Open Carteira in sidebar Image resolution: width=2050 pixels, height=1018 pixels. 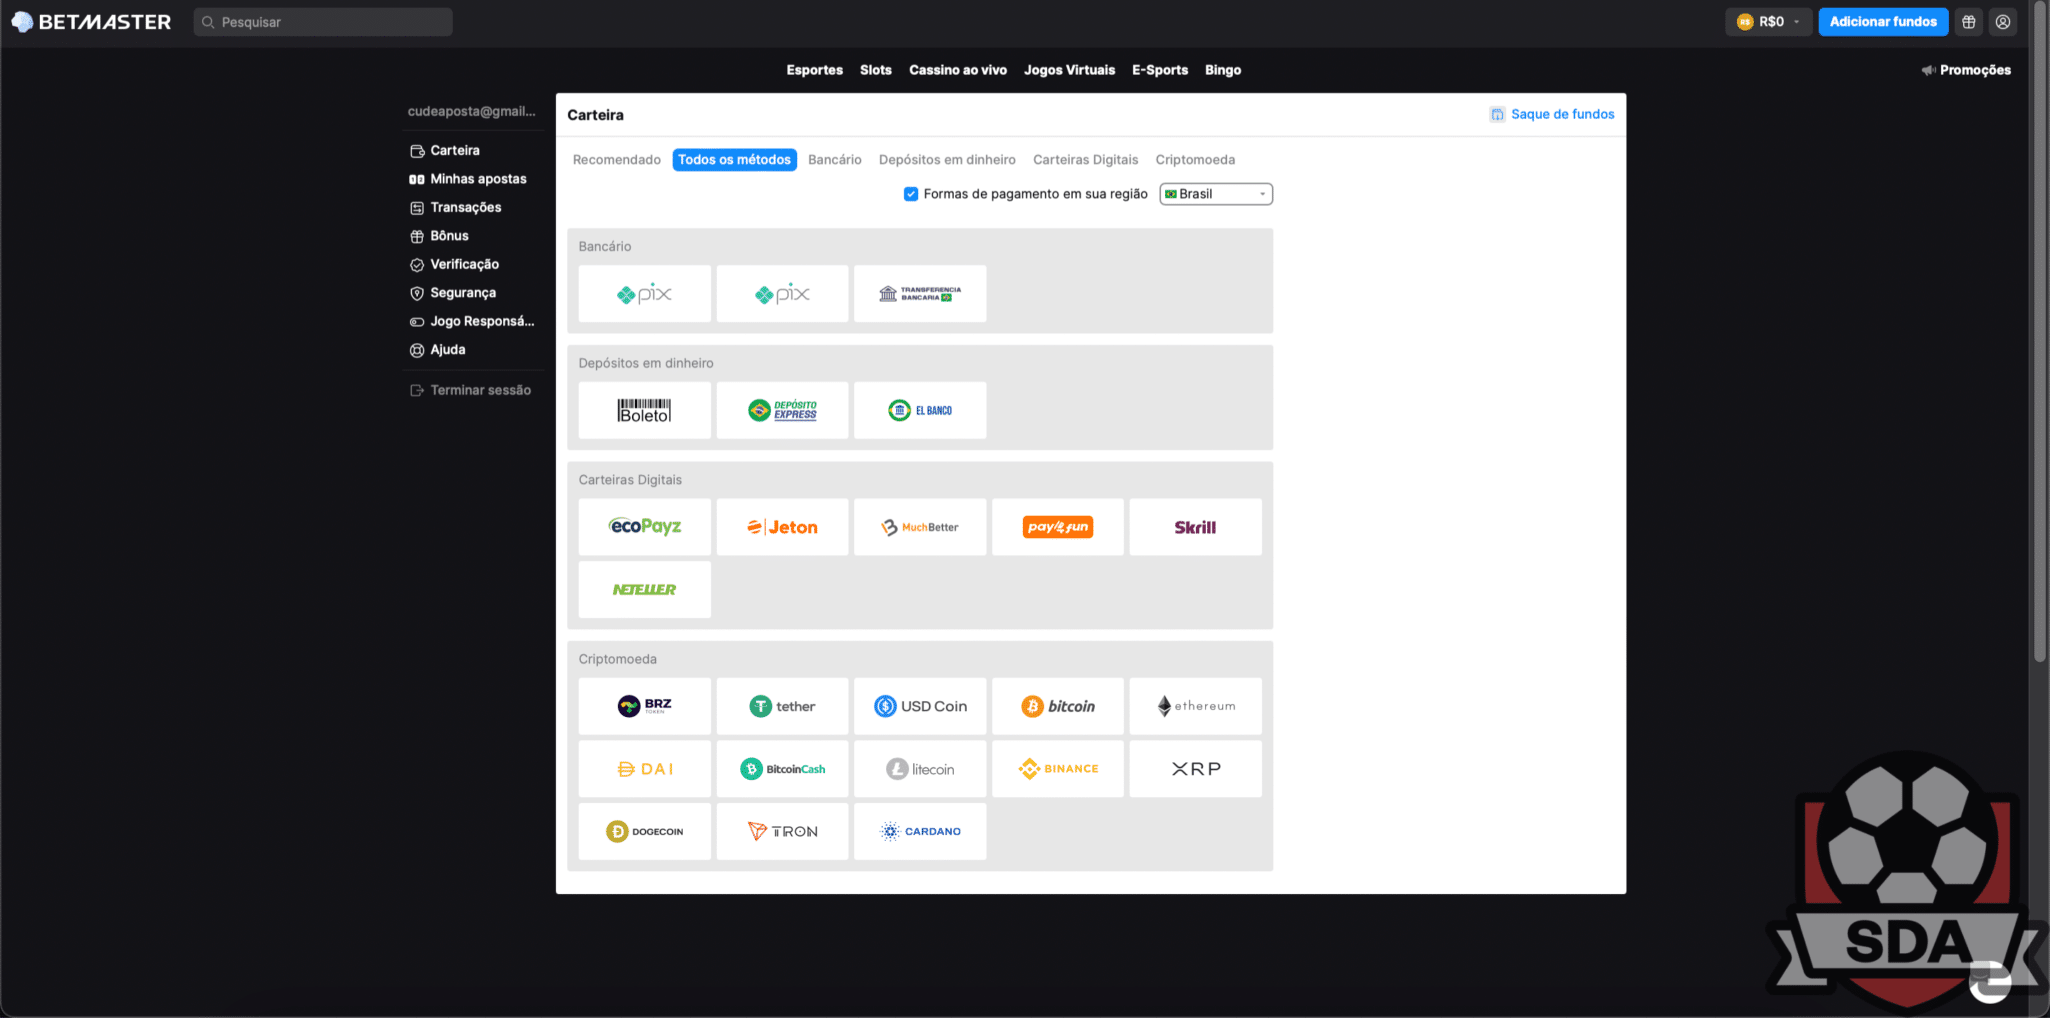pyautogui.click(x=445, y=151)
